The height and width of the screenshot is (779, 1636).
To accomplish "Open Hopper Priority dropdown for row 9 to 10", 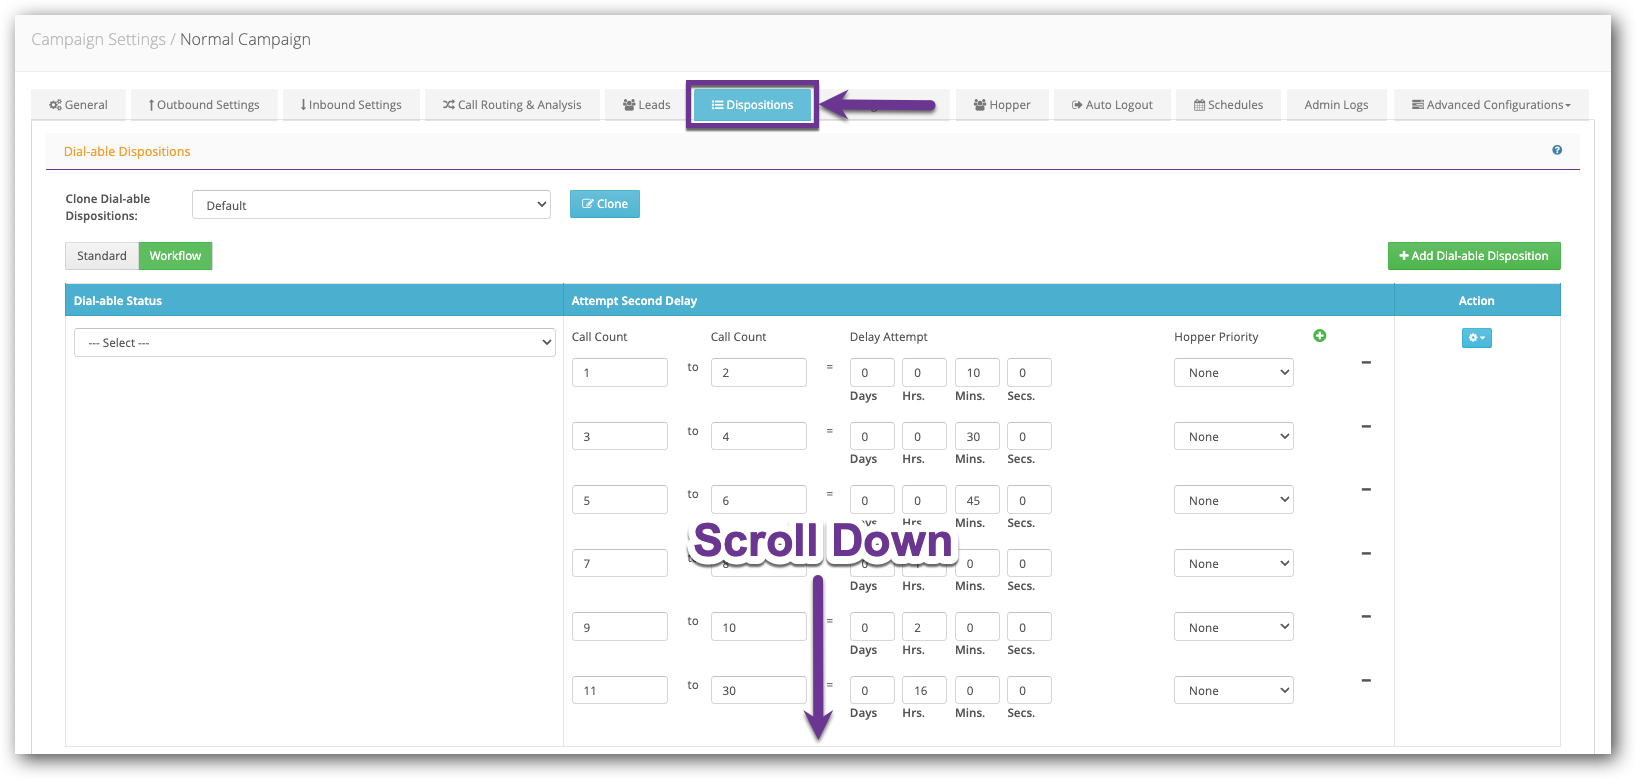I will pyautogui.click(x=1233, y=627).
